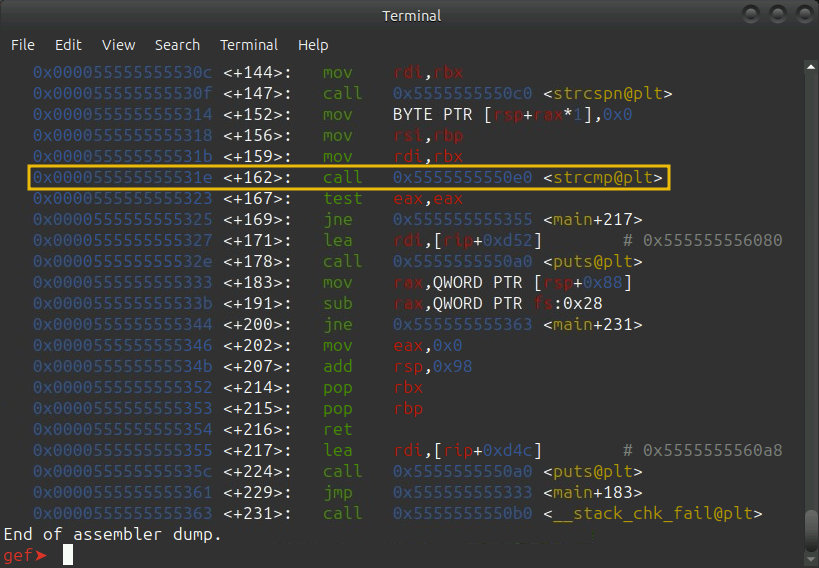Click the gef prompt input cursor
The image size is (819, 568).
pos(68,555)
